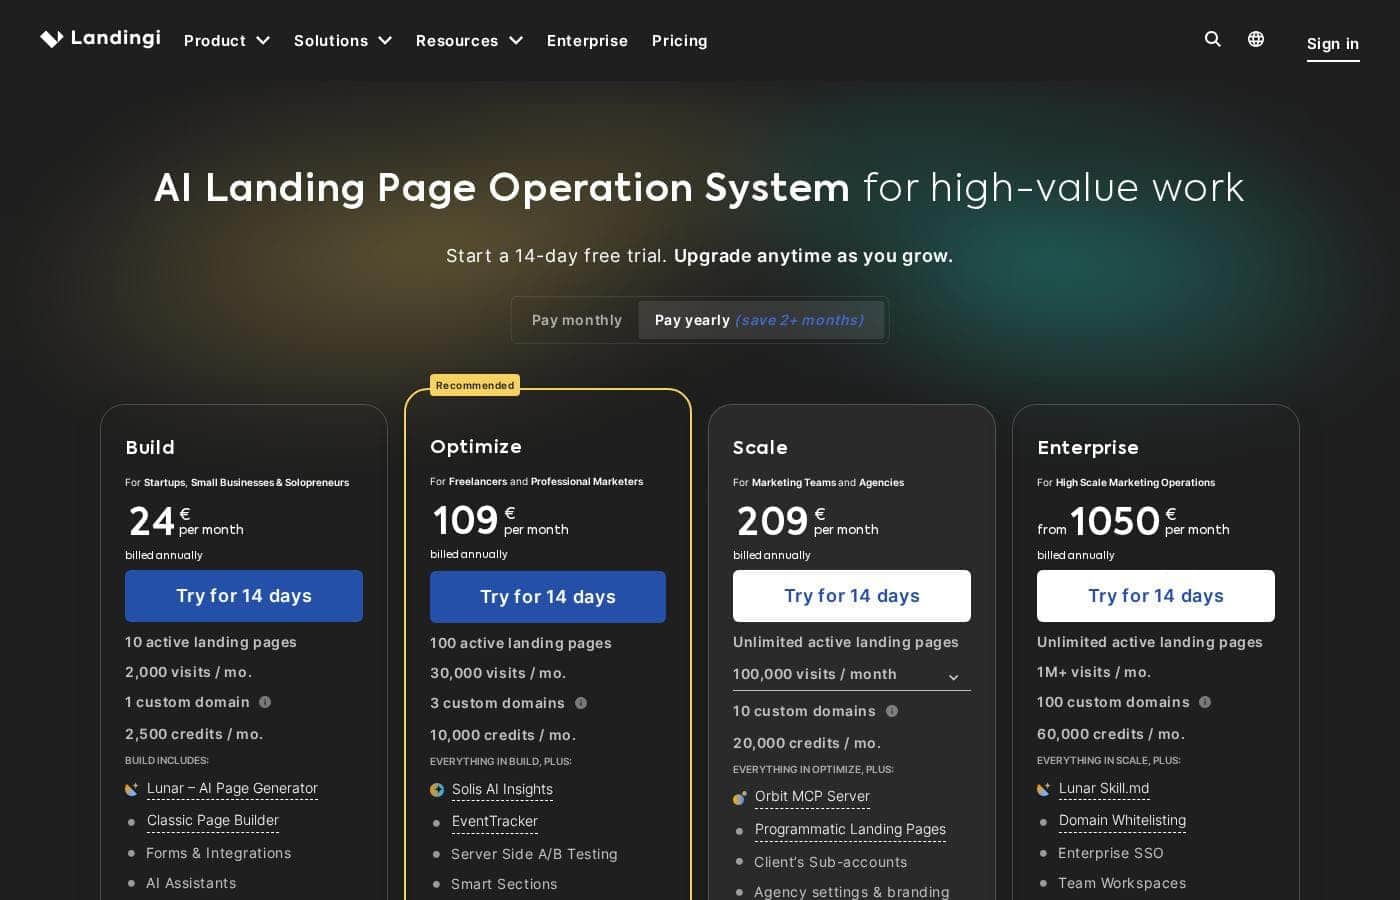Start Enterprise plan 14-day trial

(x=1156, y=596)
